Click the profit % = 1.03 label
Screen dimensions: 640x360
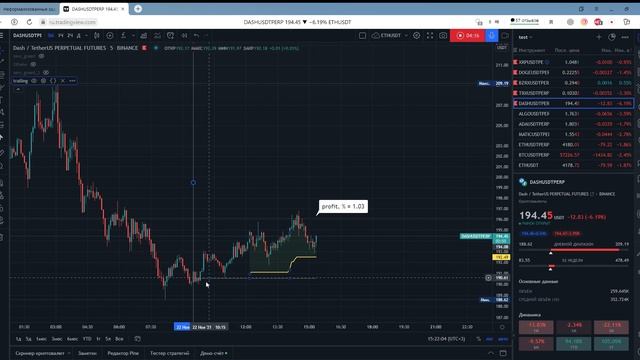(x=343, y=207)
